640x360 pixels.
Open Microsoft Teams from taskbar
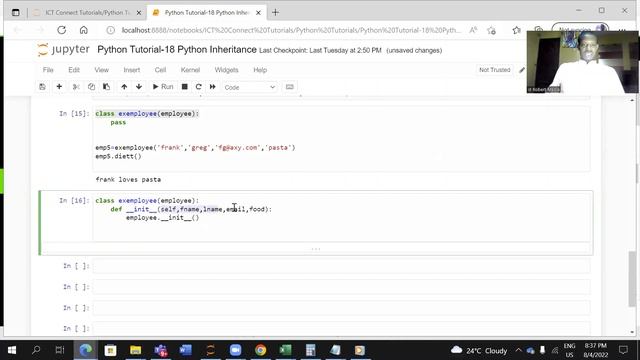[x=161, y=350]
